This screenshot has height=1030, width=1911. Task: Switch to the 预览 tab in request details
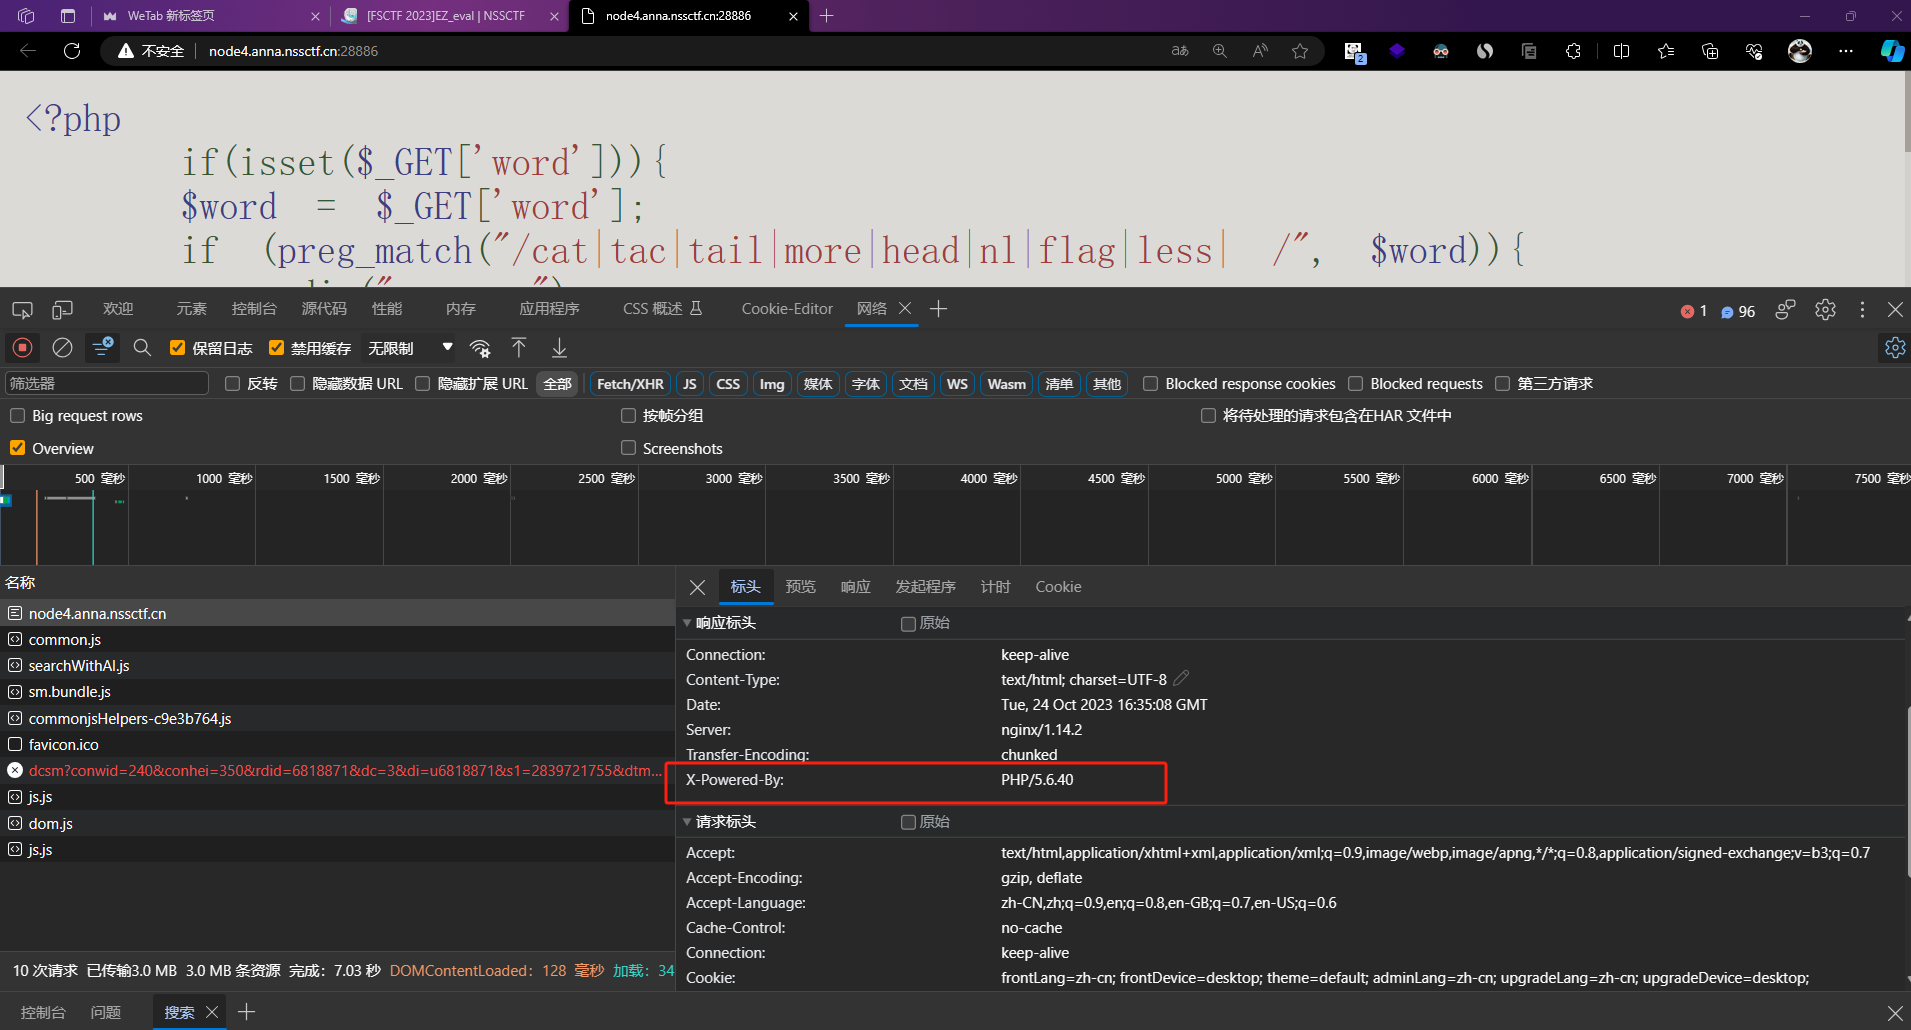click(x=800, y=587)
